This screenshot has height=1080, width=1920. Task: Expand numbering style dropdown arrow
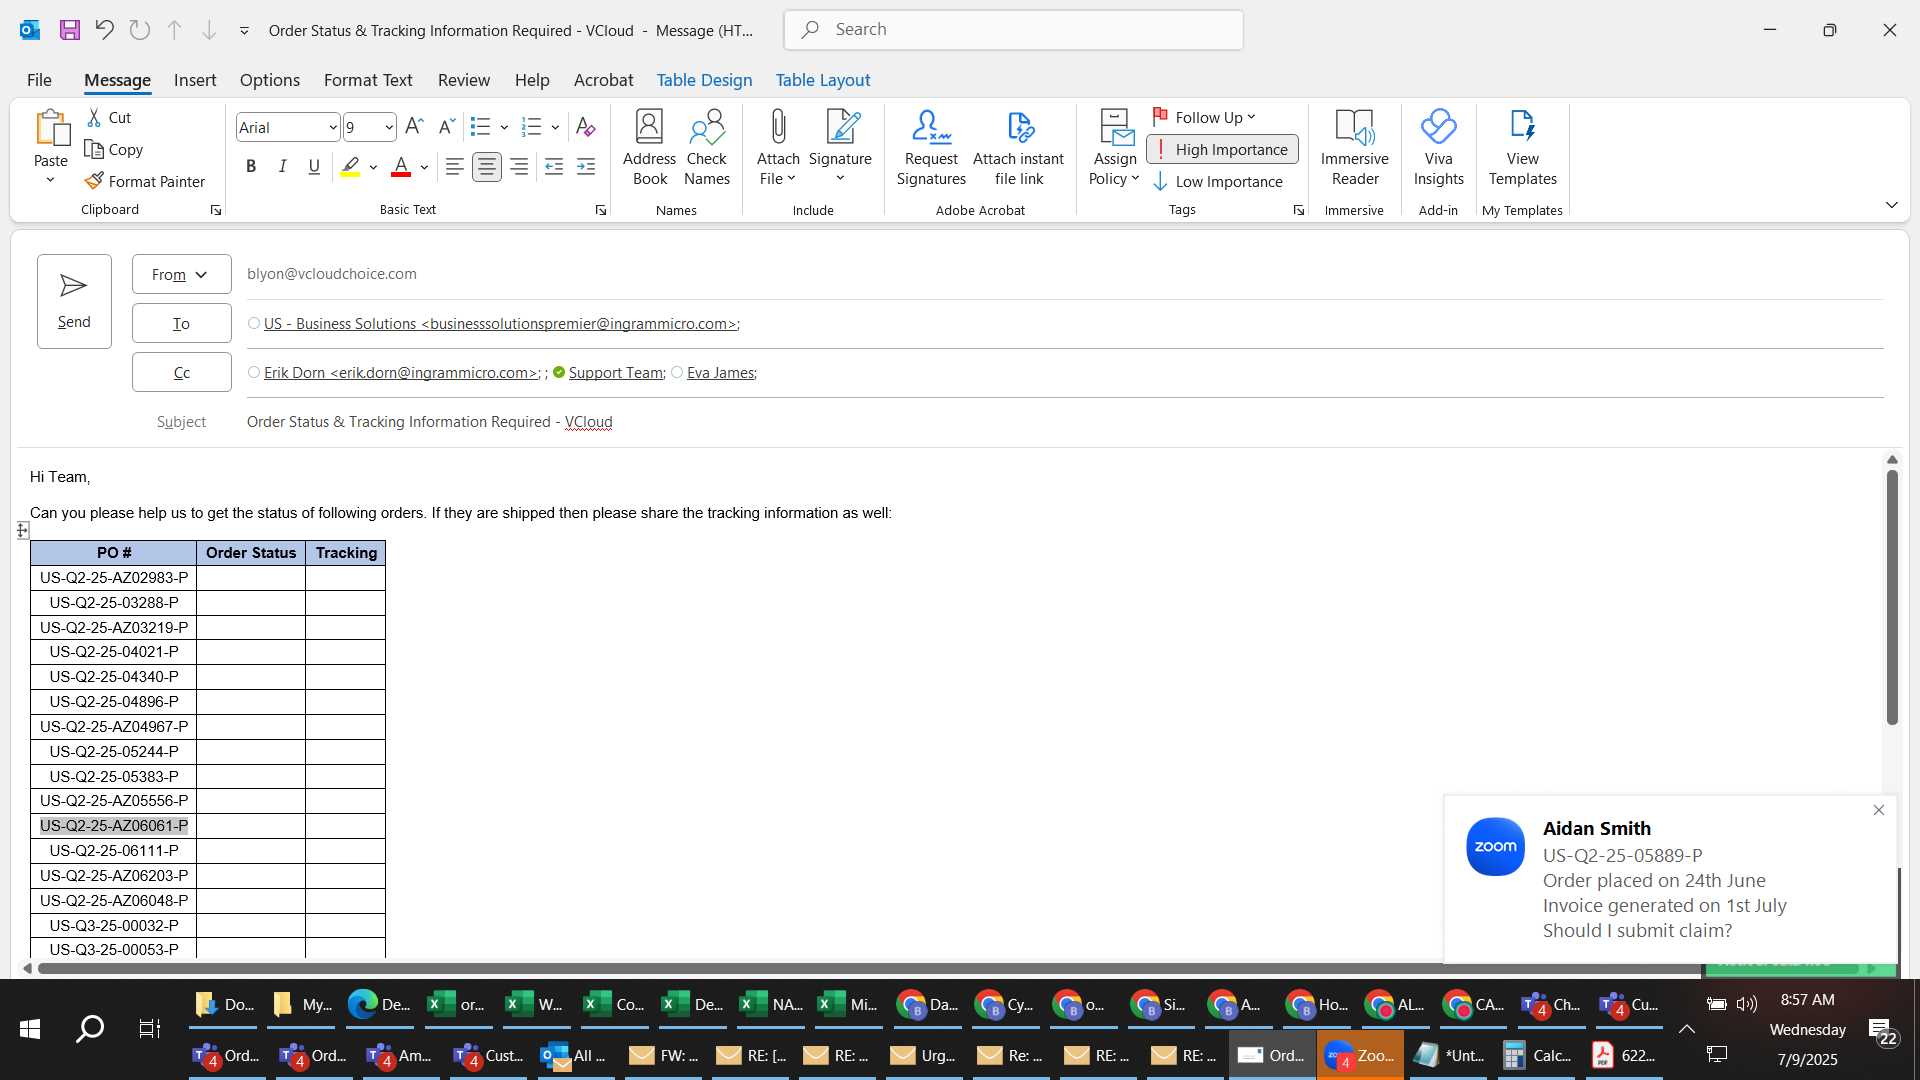(x=555, y=127)
